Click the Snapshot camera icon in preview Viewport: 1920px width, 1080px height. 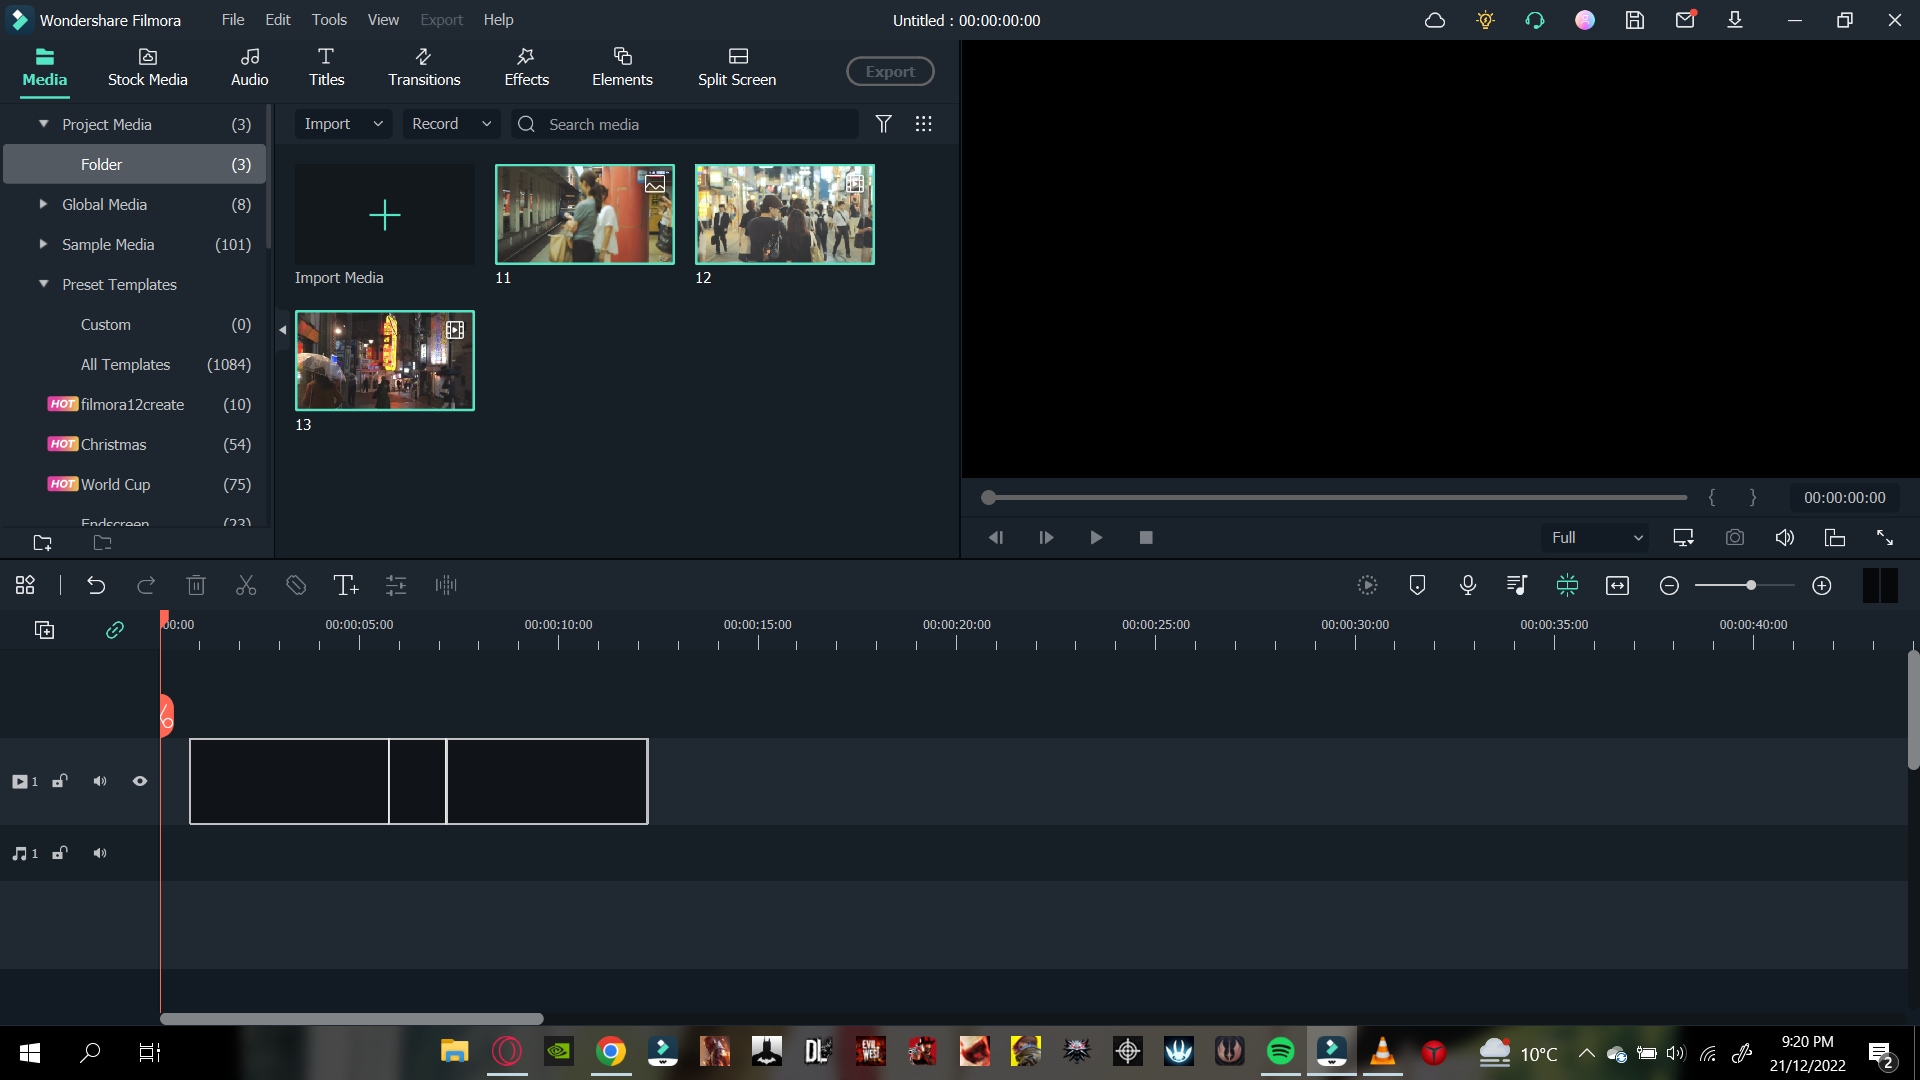pos(1735,538)
